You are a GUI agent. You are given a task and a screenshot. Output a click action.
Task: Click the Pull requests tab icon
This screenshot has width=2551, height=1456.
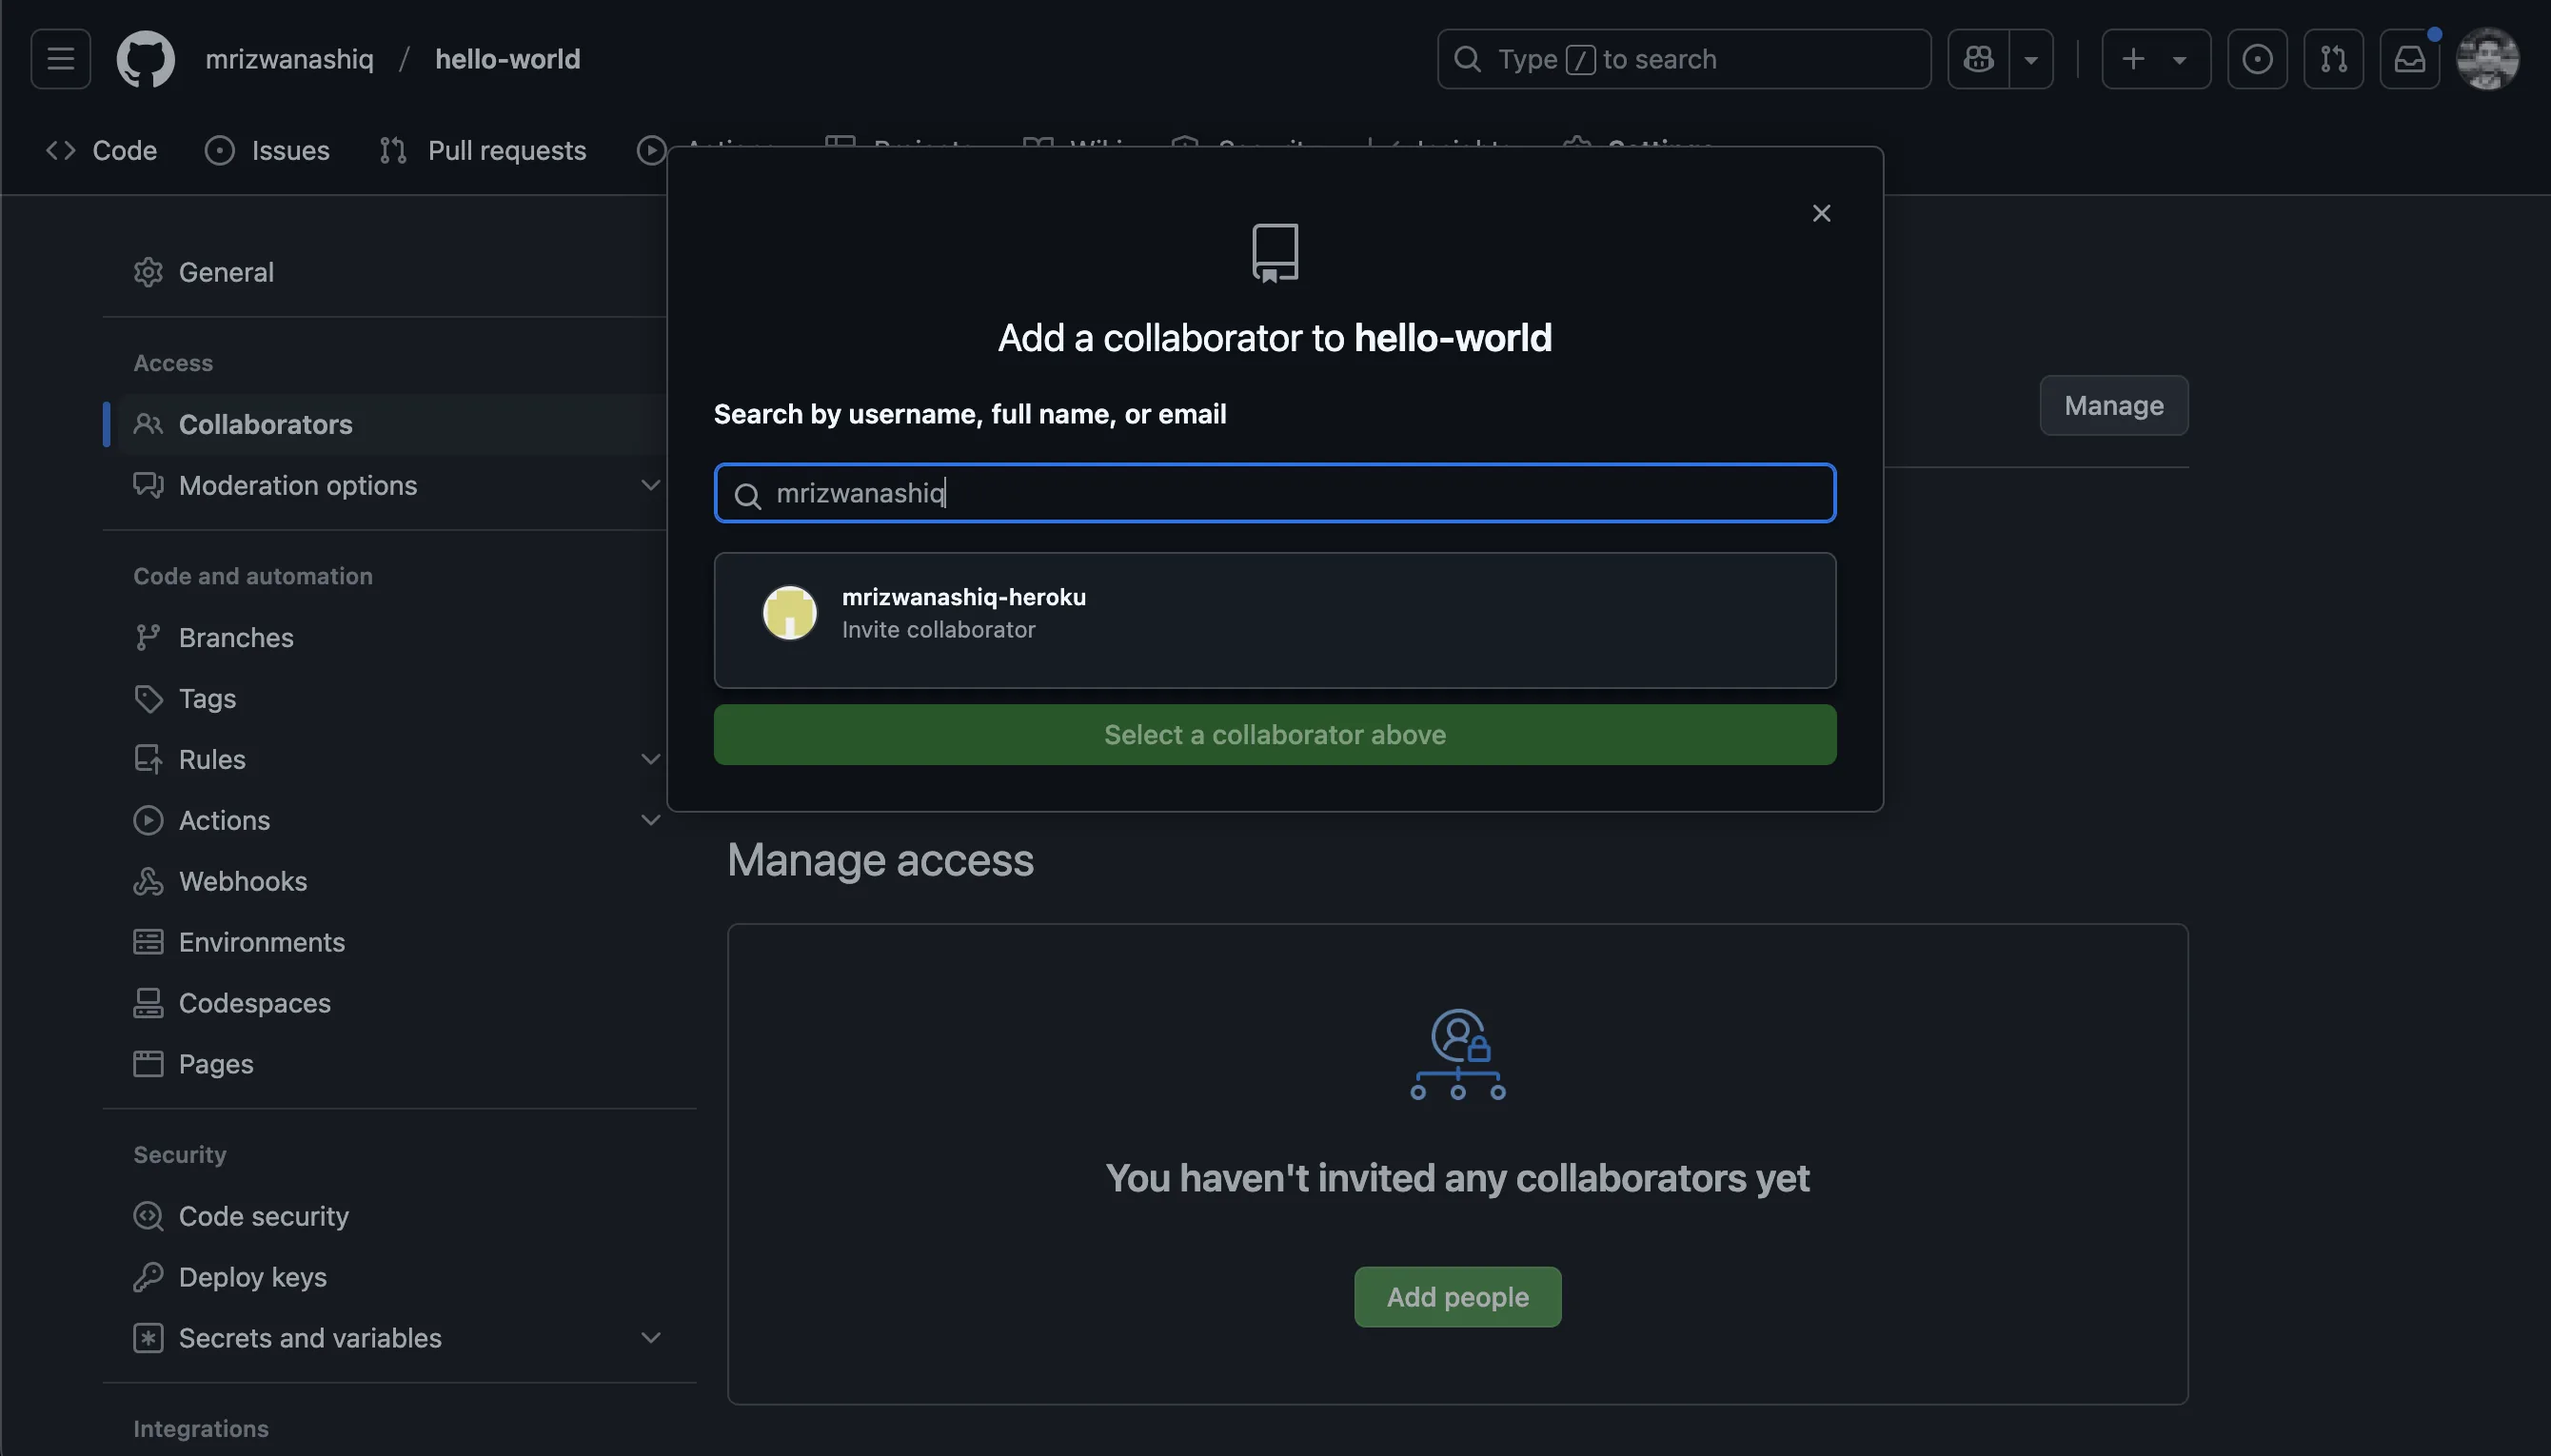click(393, 150)
